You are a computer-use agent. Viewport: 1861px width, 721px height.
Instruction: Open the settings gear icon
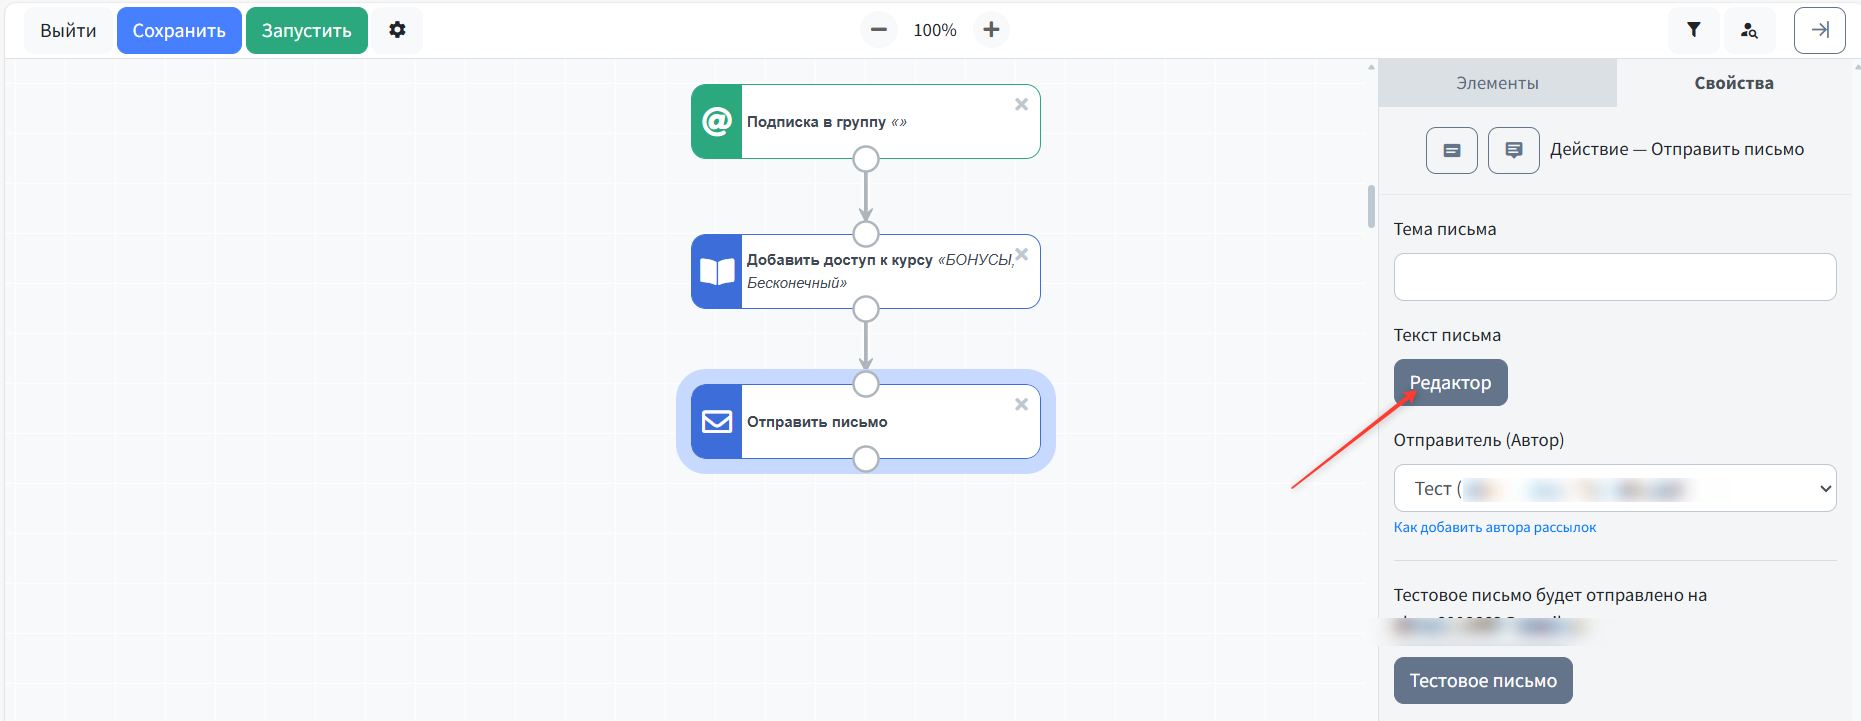coord(397,30)
